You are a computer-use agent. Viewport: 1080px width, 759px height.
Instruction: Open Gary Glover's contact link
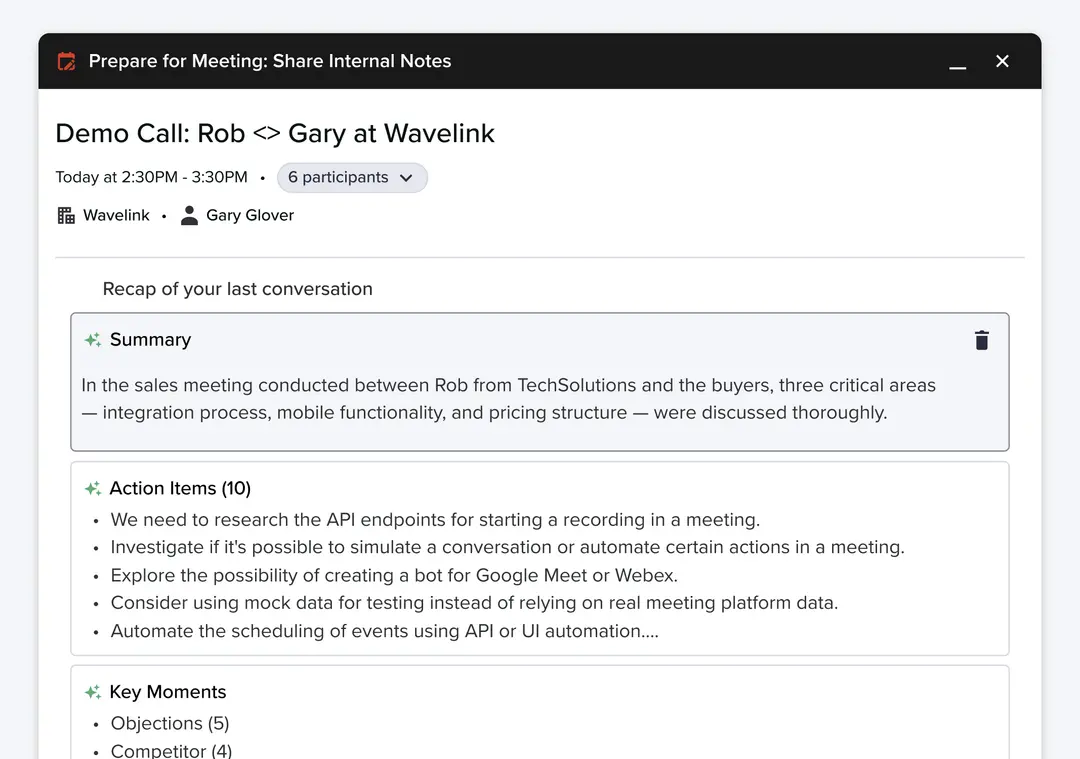point(250,216)
